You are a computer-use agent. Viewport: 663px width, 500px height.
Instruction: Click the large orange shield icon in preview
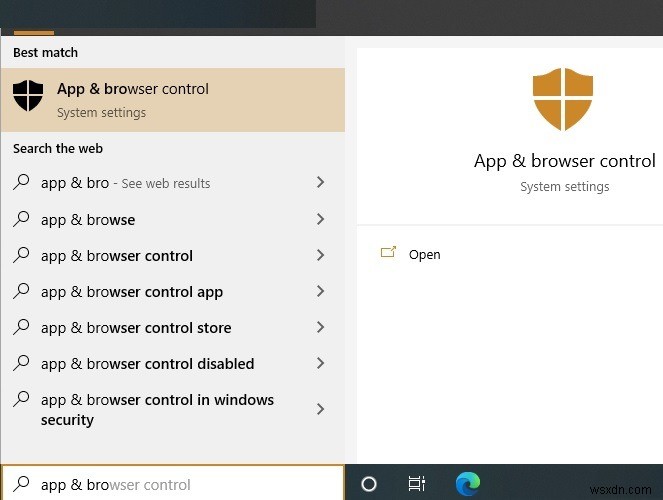click(x=562, y=99)
